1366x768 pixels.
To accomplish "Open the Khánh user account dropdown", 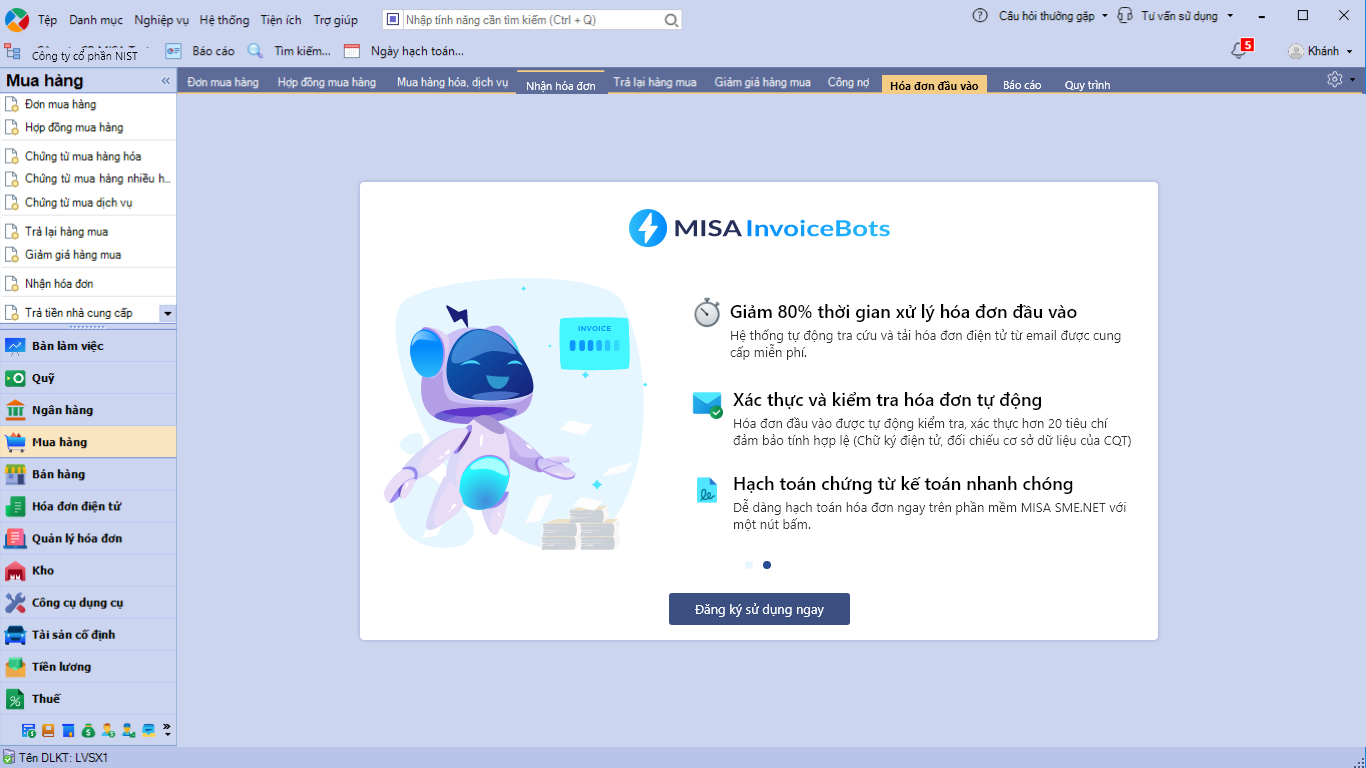I will 1321,51.
